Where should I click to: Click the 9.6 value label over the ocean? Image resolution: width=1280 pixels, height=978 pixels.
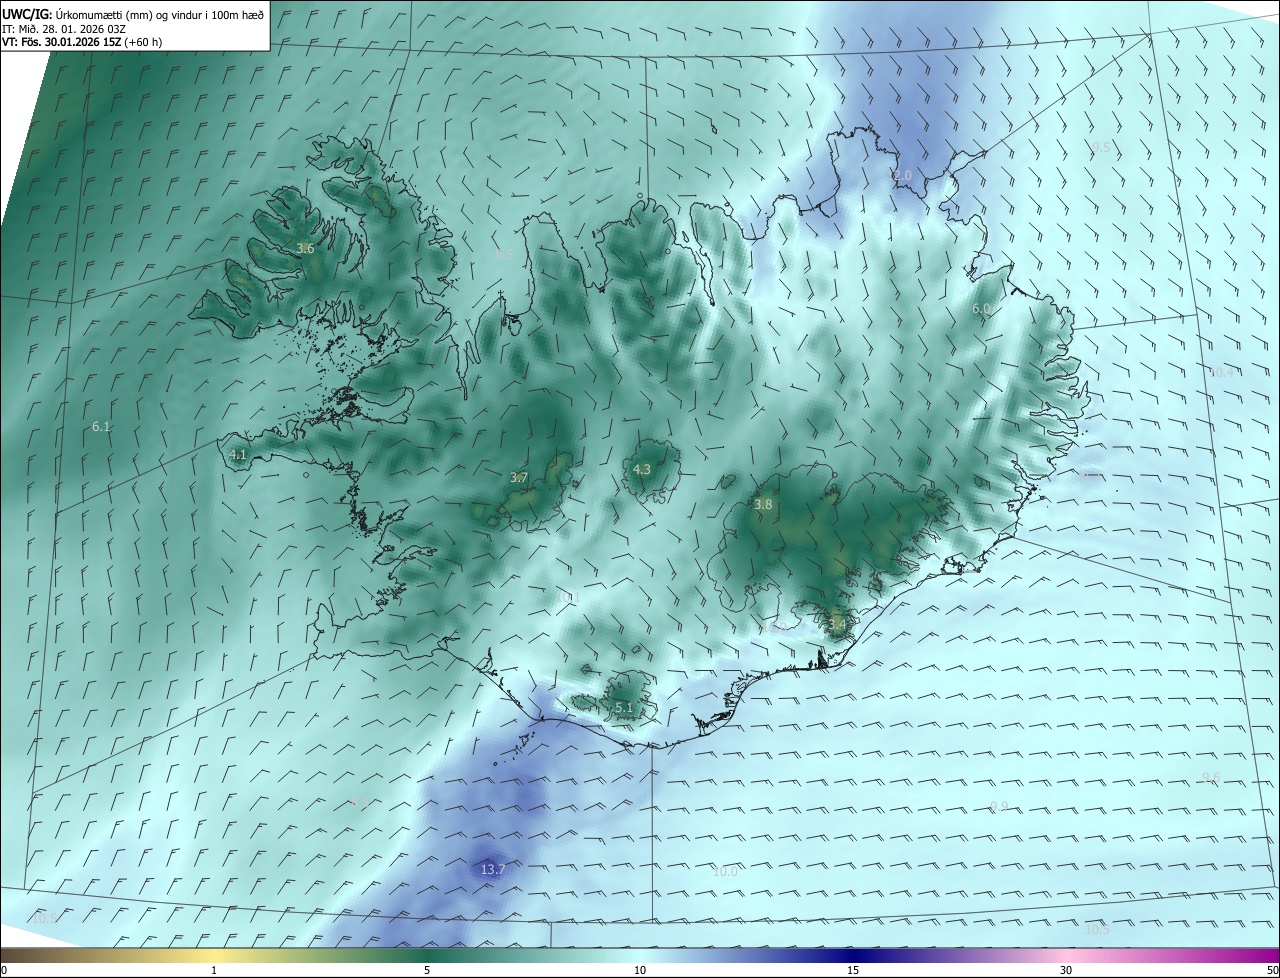point(1211,777)
